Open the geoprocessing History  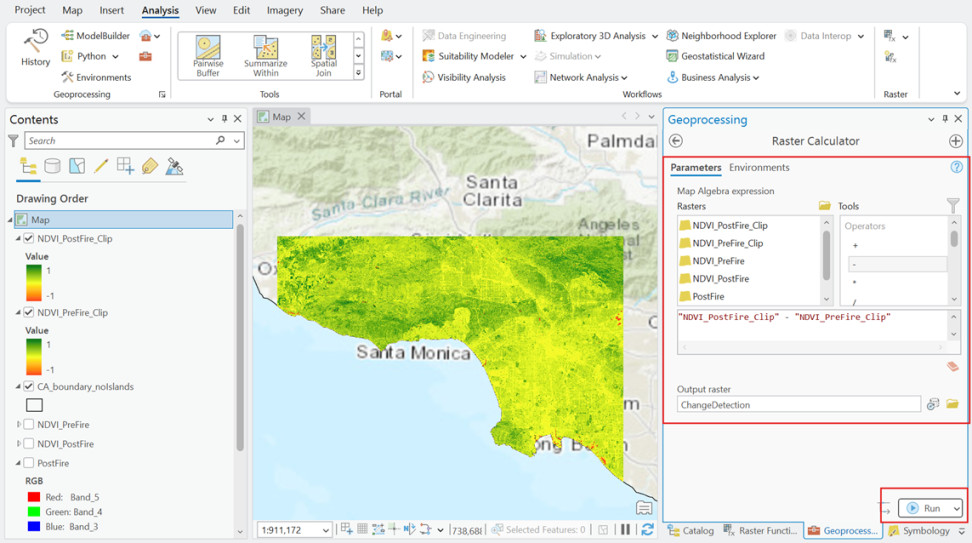pos(35,48)
